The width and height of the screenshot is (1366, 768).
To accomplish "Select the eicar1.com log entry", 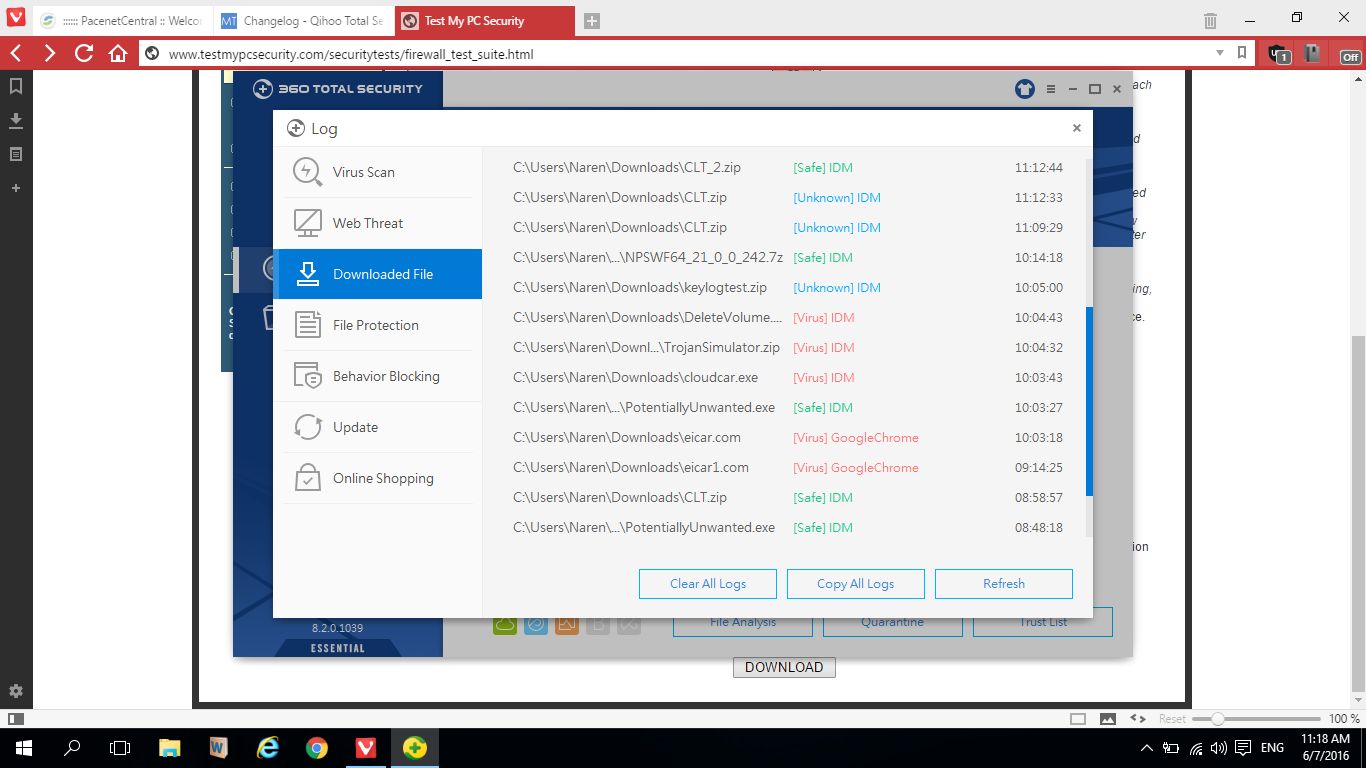I will [x=788, y=468].
